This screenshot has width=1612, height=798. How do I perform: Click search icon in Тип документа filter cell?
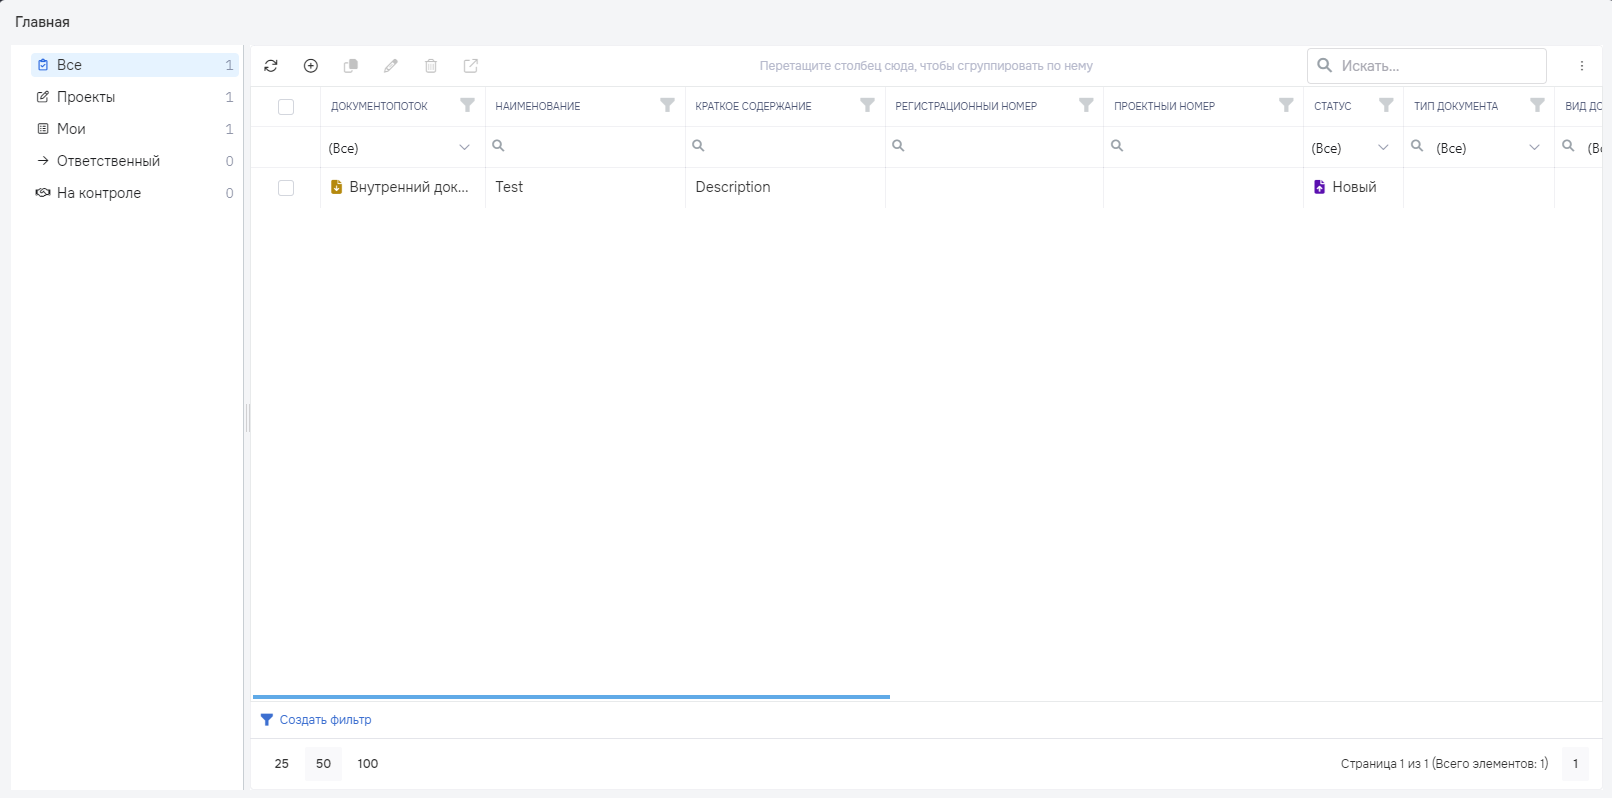coord(1417,146)
